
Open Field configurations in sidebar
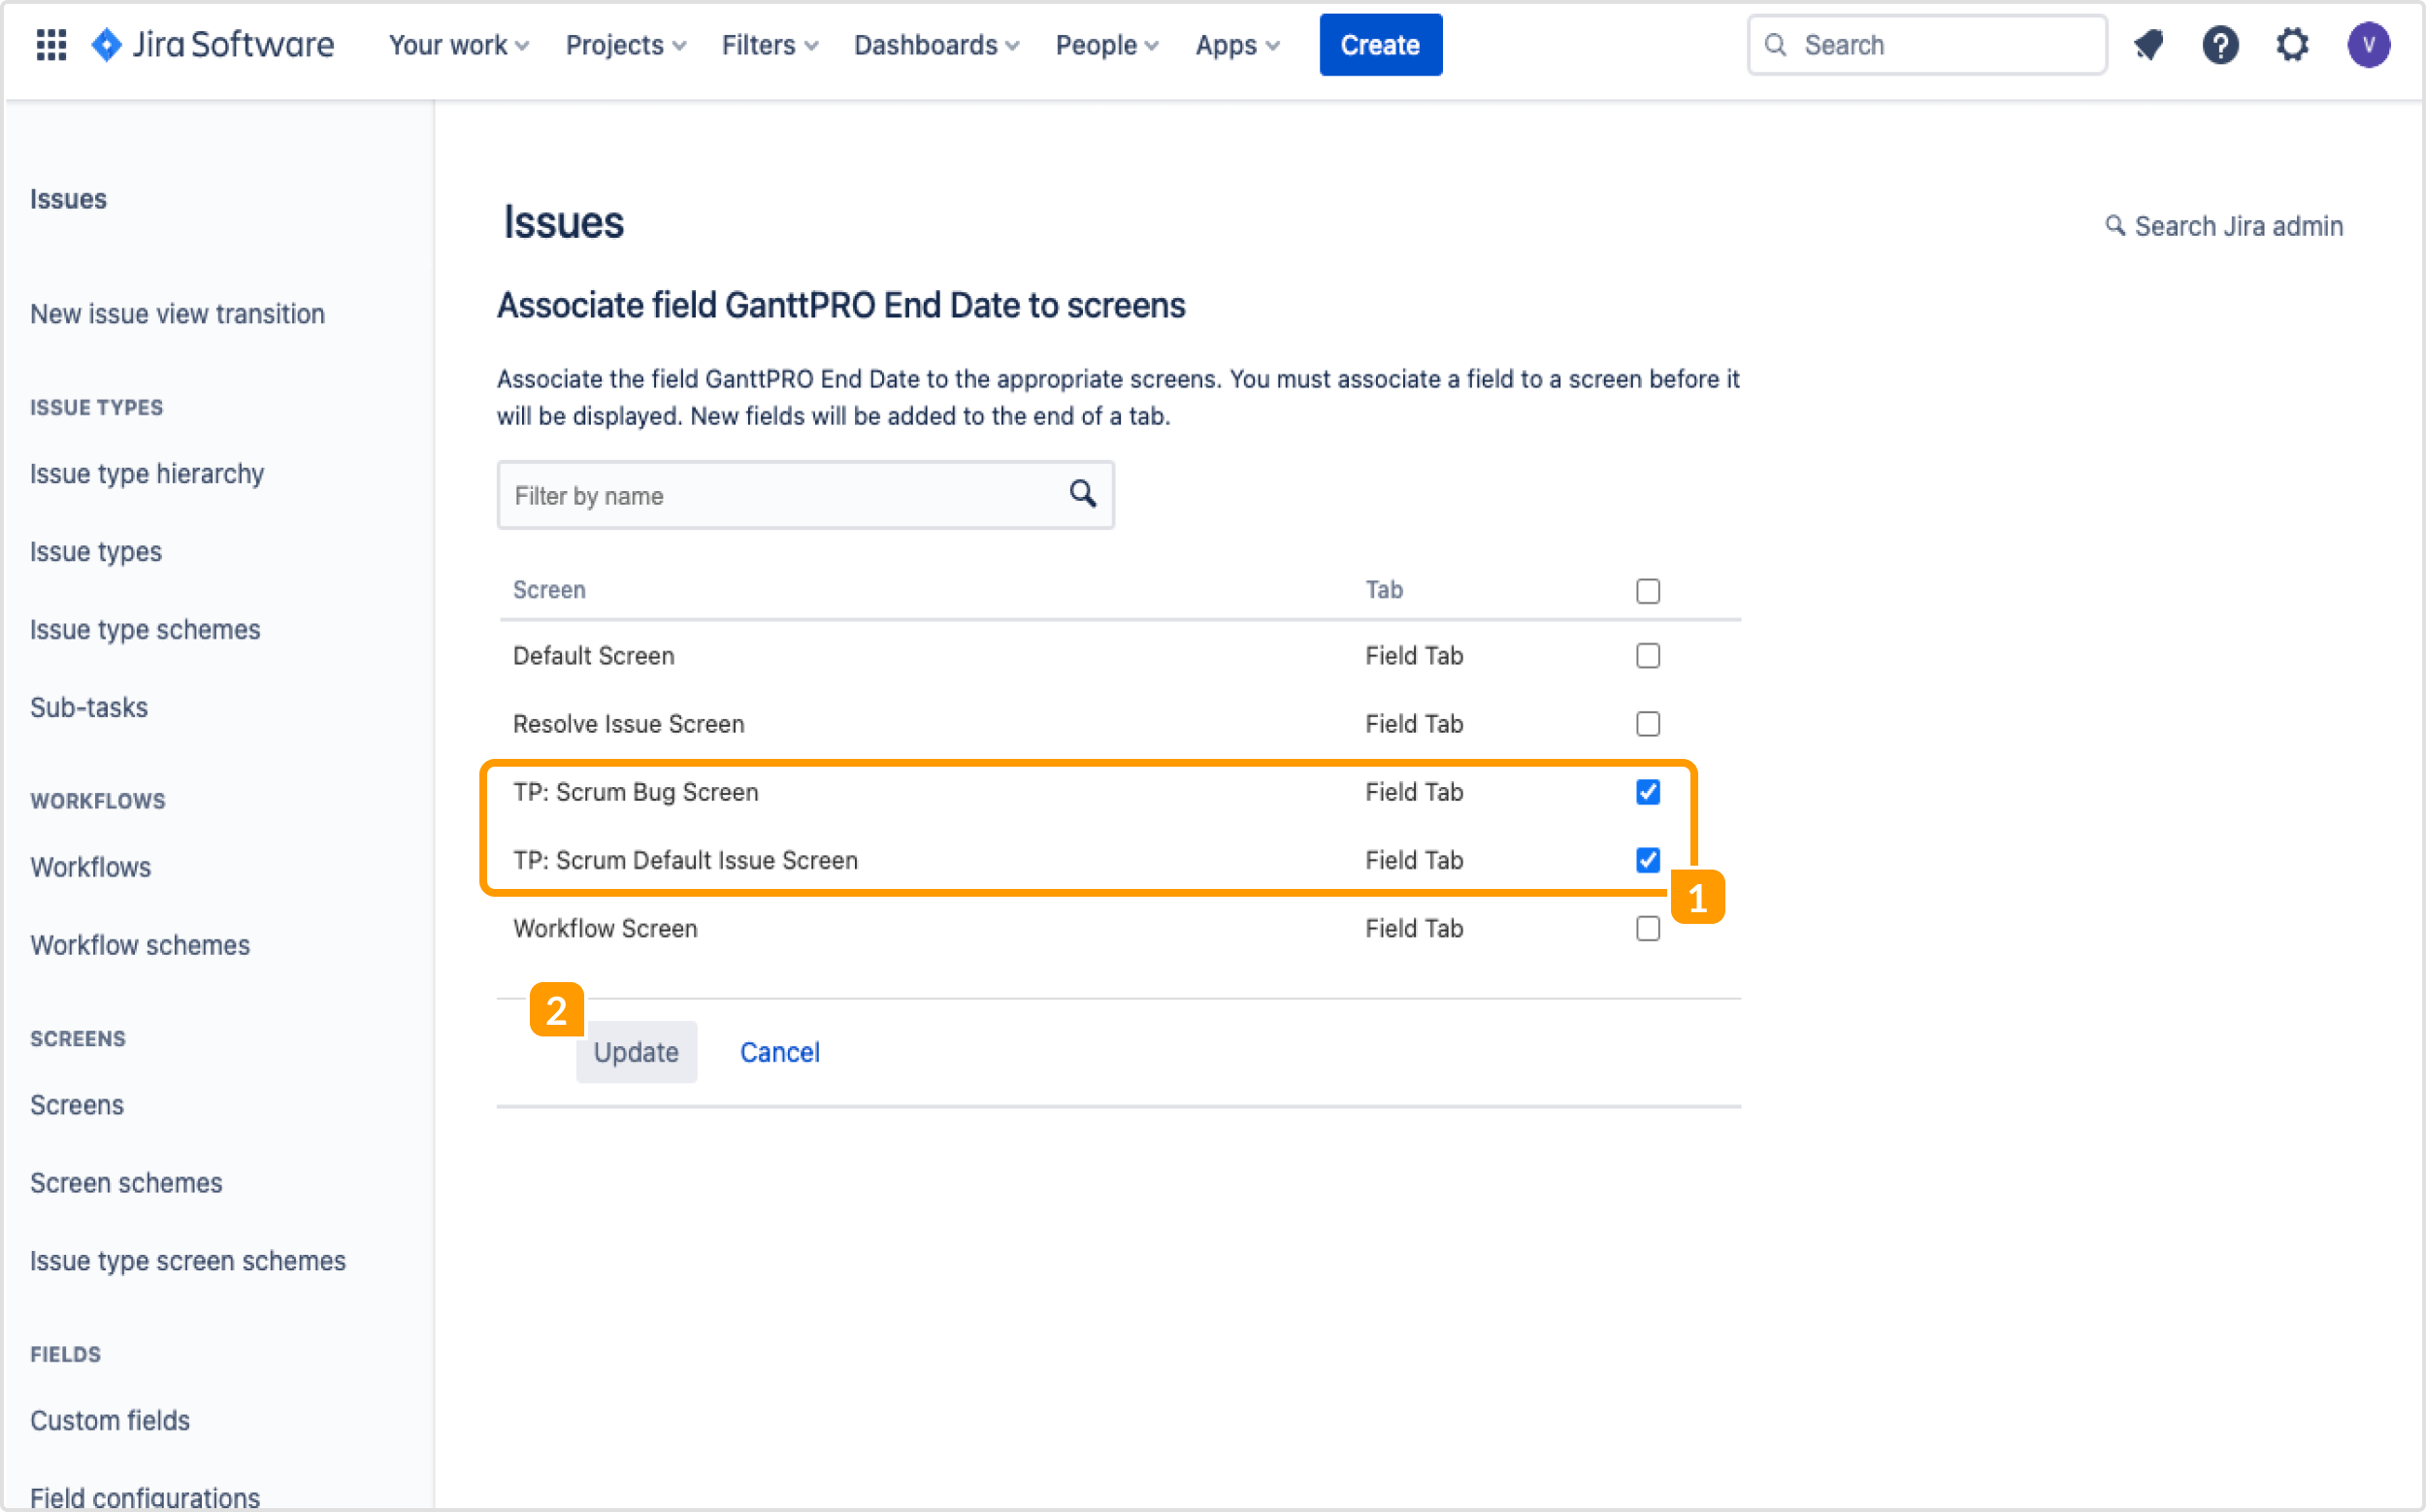[x=145, y=1497]
